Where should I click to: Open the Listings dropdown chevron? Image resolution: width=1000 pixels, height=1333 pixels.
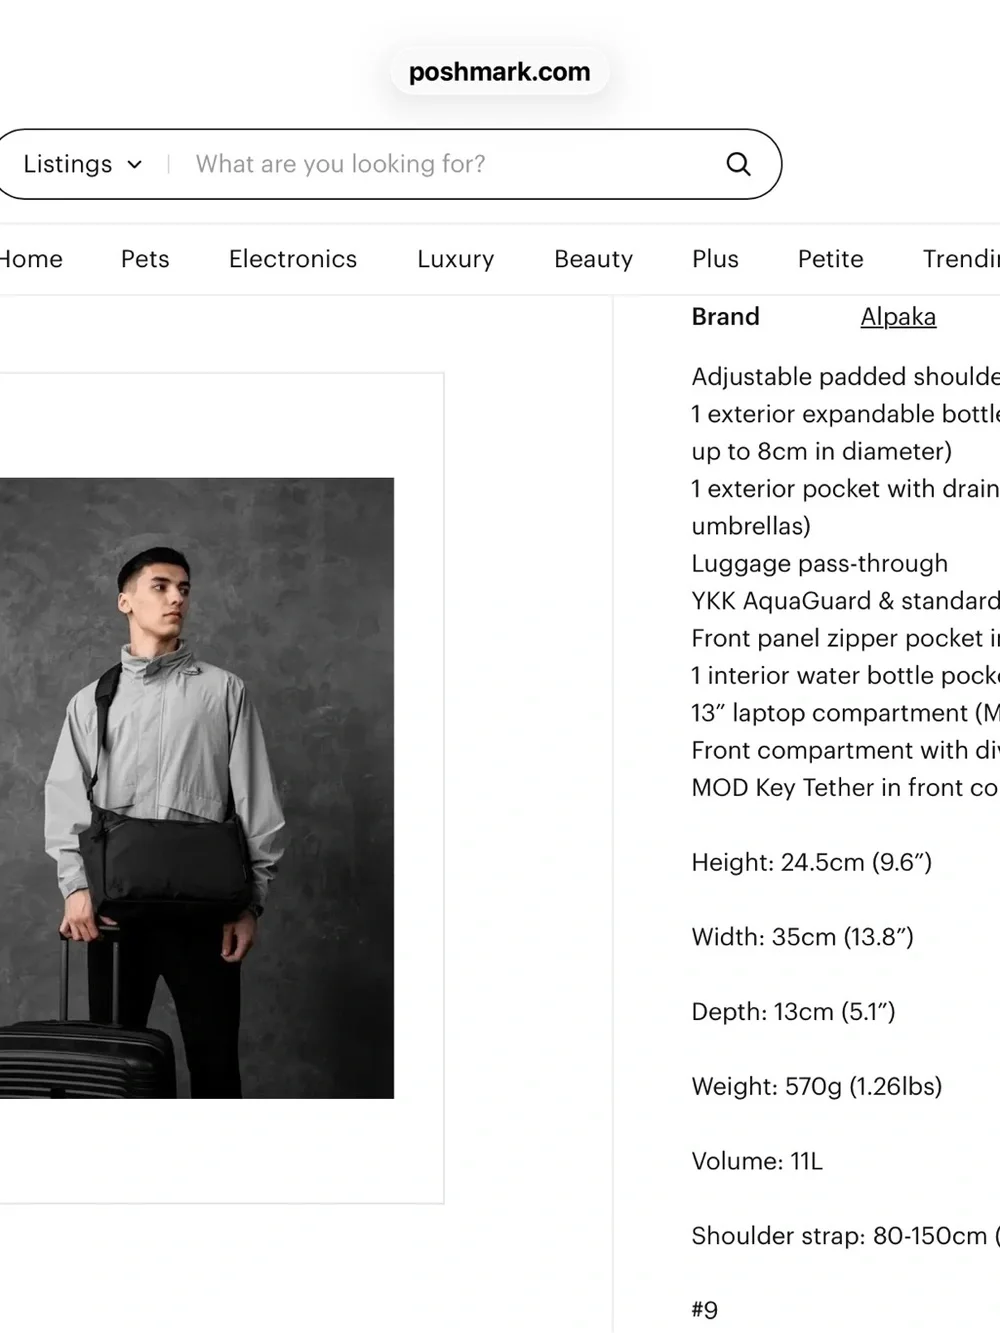tap(135, 165)
